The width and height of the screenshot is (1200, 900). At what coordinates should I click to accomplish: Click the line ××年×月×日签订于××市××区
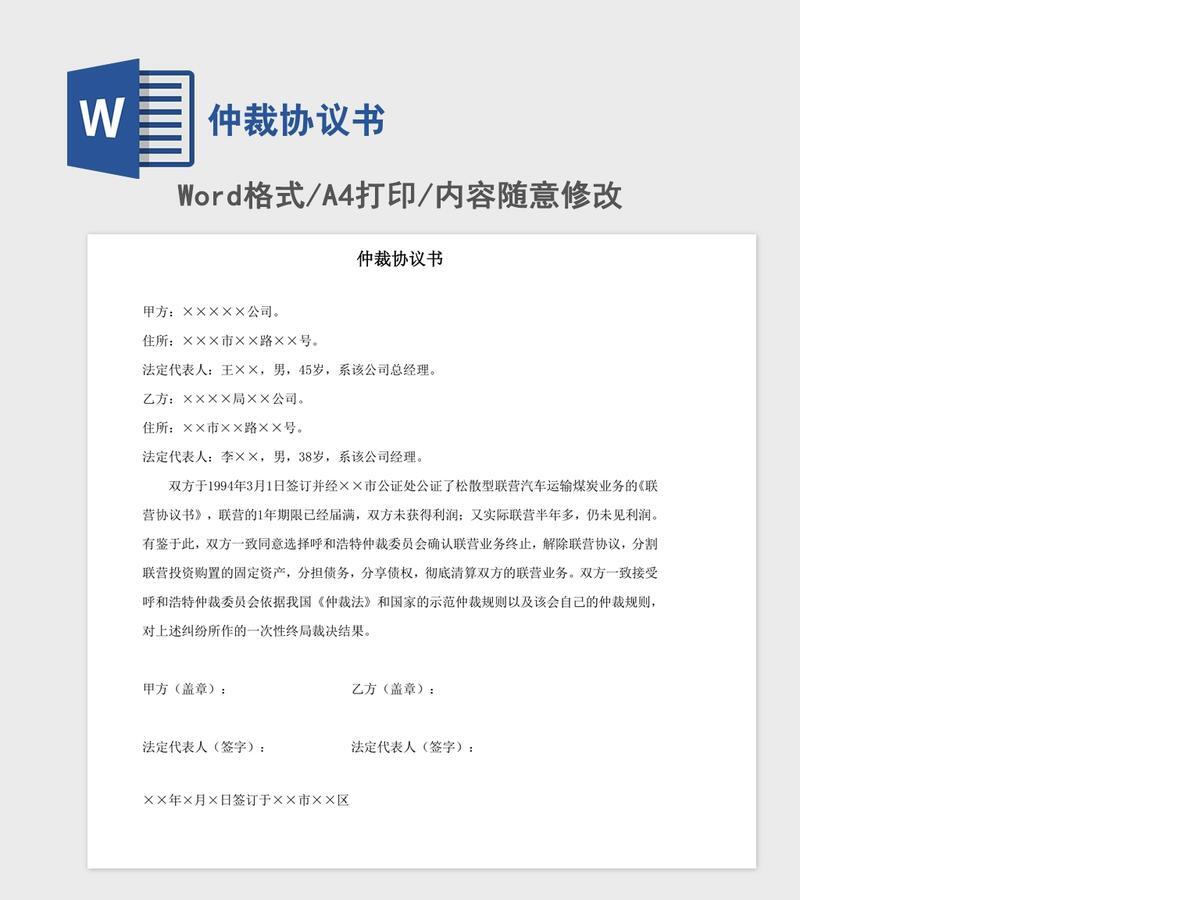tap(246, 800)
